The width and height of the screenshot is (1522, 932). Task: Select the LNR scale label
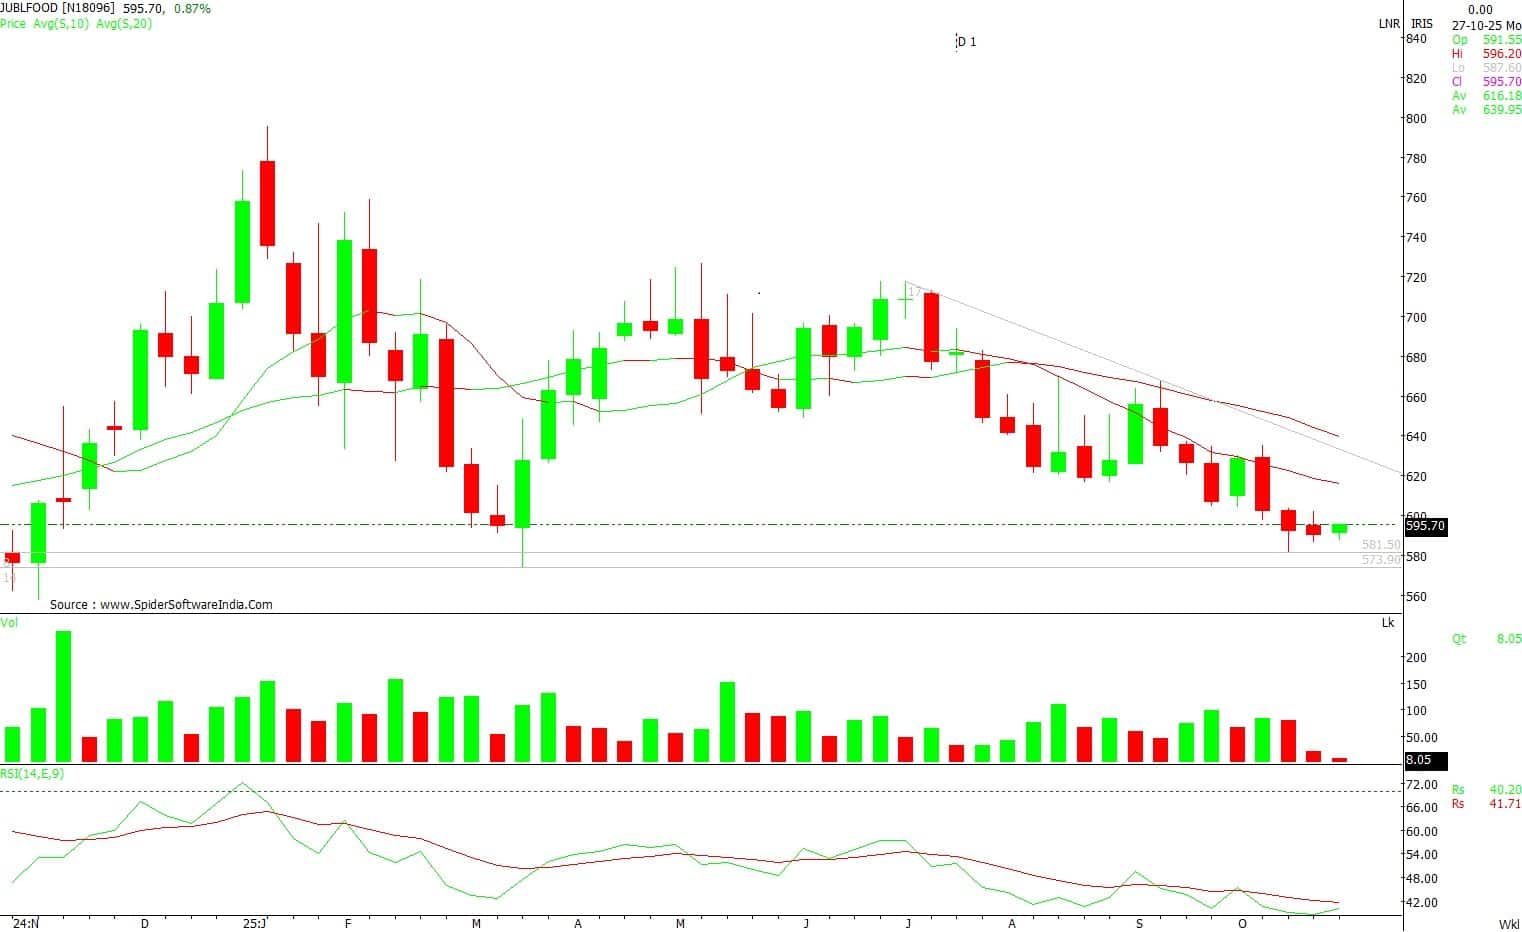(x=1388, y=24)
